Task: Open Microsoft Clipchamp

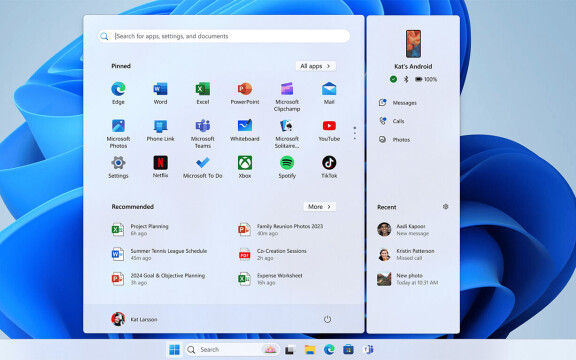Action: click(287, 97)
